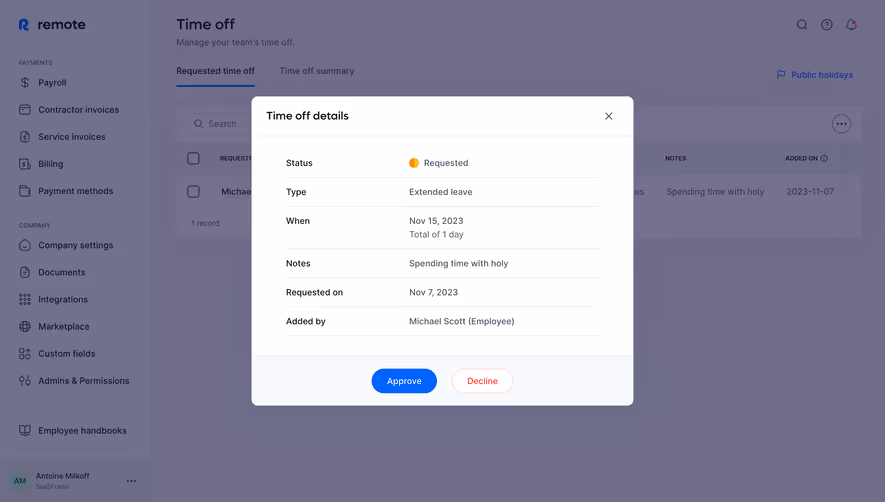
Task: Open Billing in the sidebar
Action: pos(50,164)
